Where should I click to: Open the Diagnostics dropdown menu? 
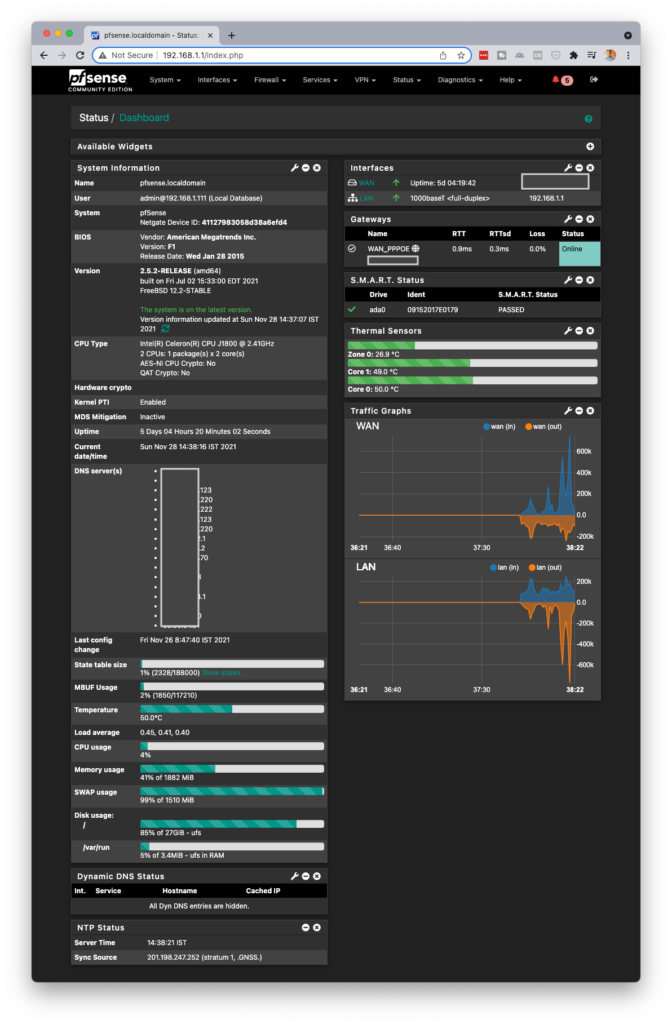[x=460, y=80]
